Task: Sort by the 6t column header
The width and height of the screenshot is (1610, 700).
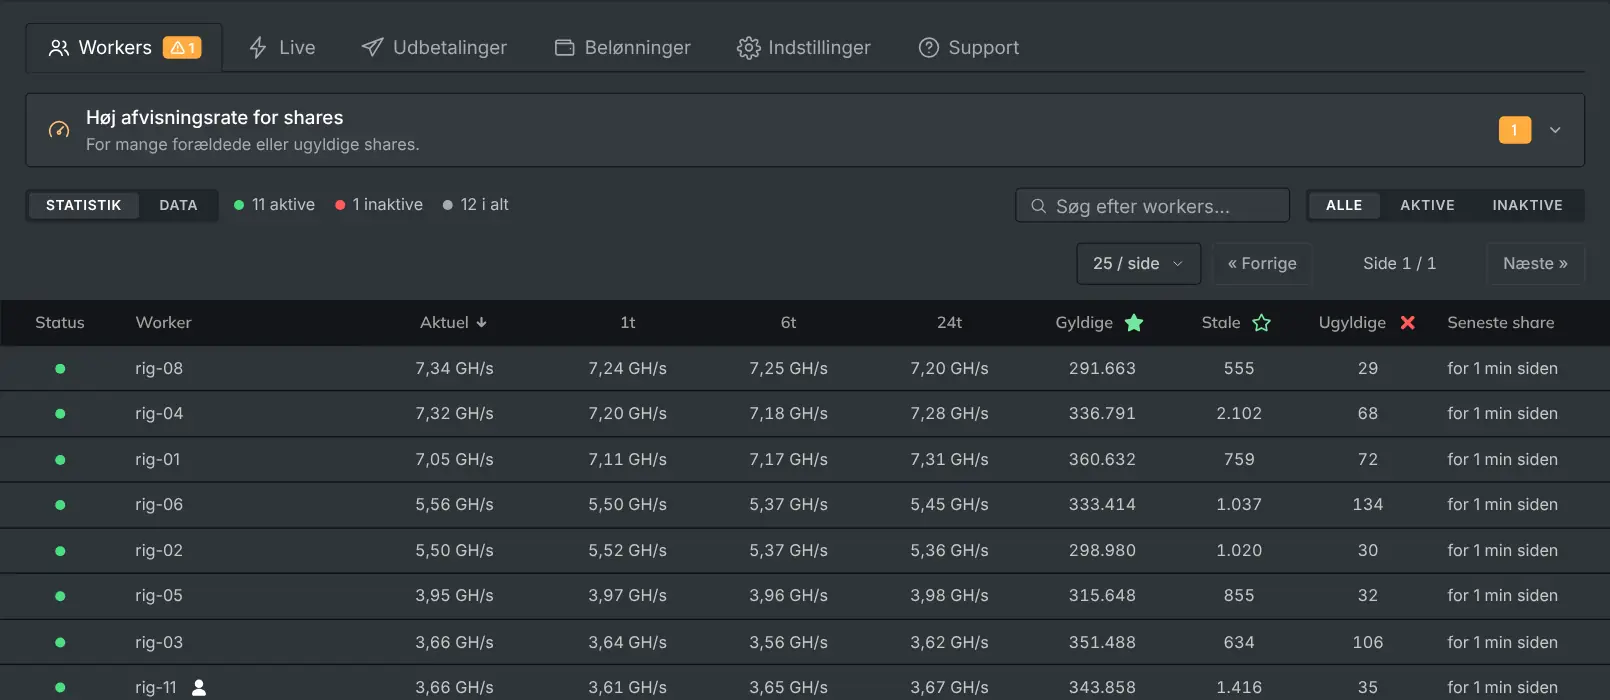Action: [788, 323]
